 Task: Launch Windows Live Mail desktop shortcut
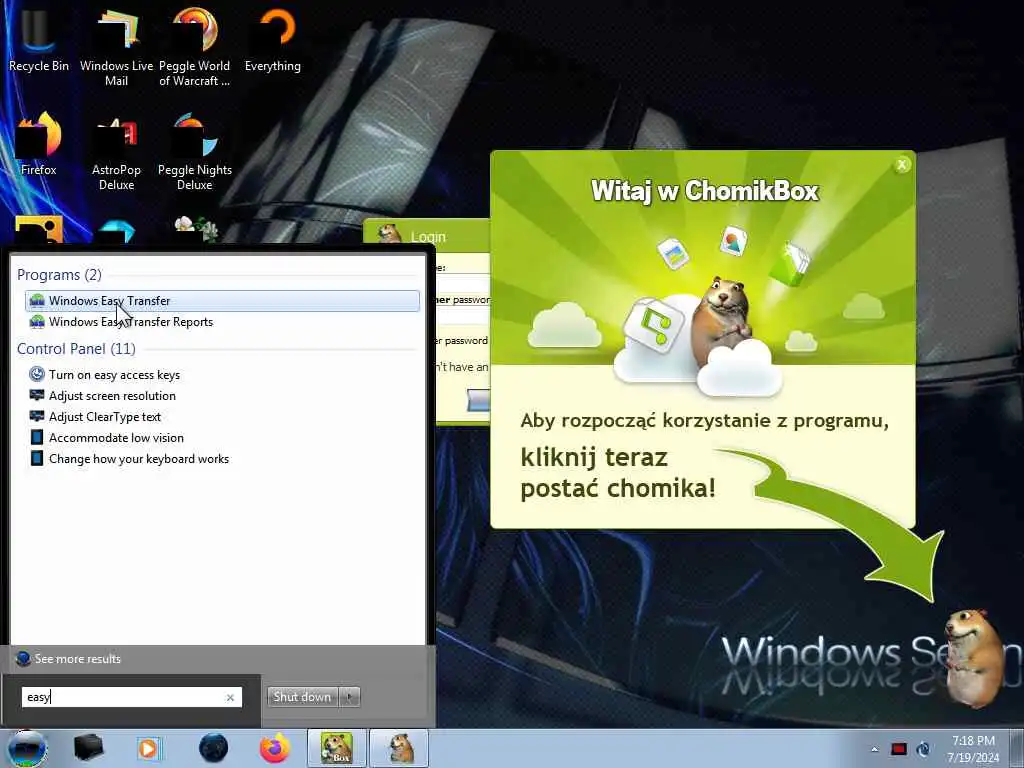(116, 46)
